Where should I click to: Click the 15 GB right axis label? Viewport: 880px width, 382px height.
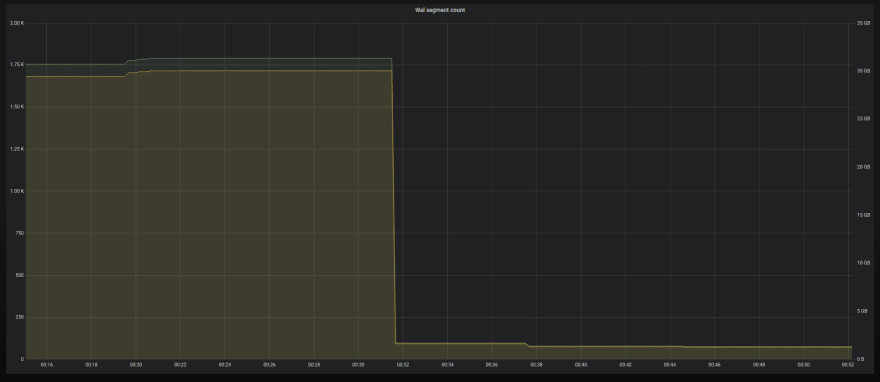pos(863,215)
